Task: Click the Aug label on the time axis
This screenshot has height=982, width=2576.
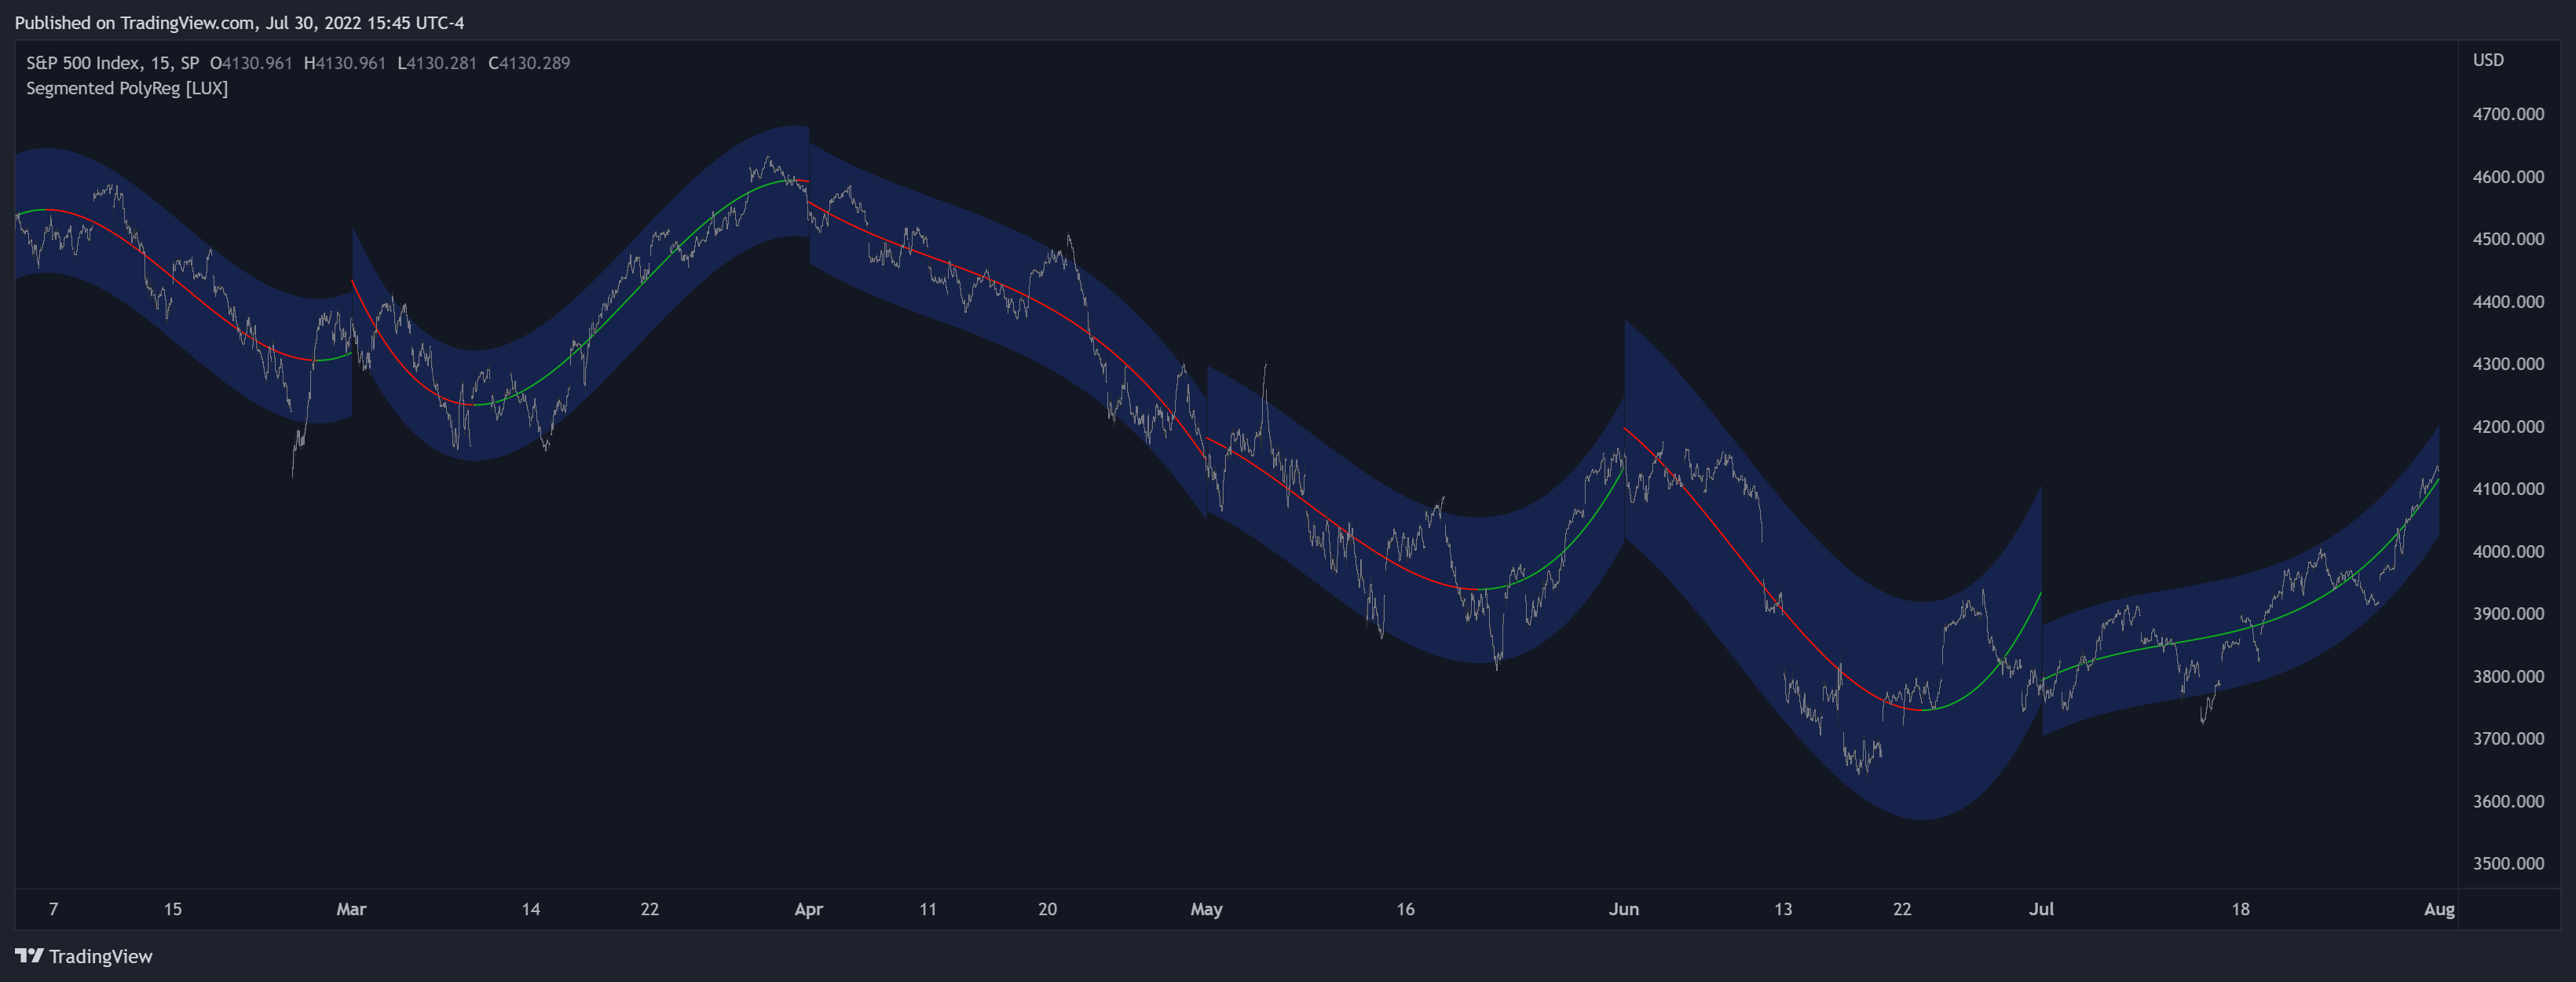Action: coord(2439,910)
